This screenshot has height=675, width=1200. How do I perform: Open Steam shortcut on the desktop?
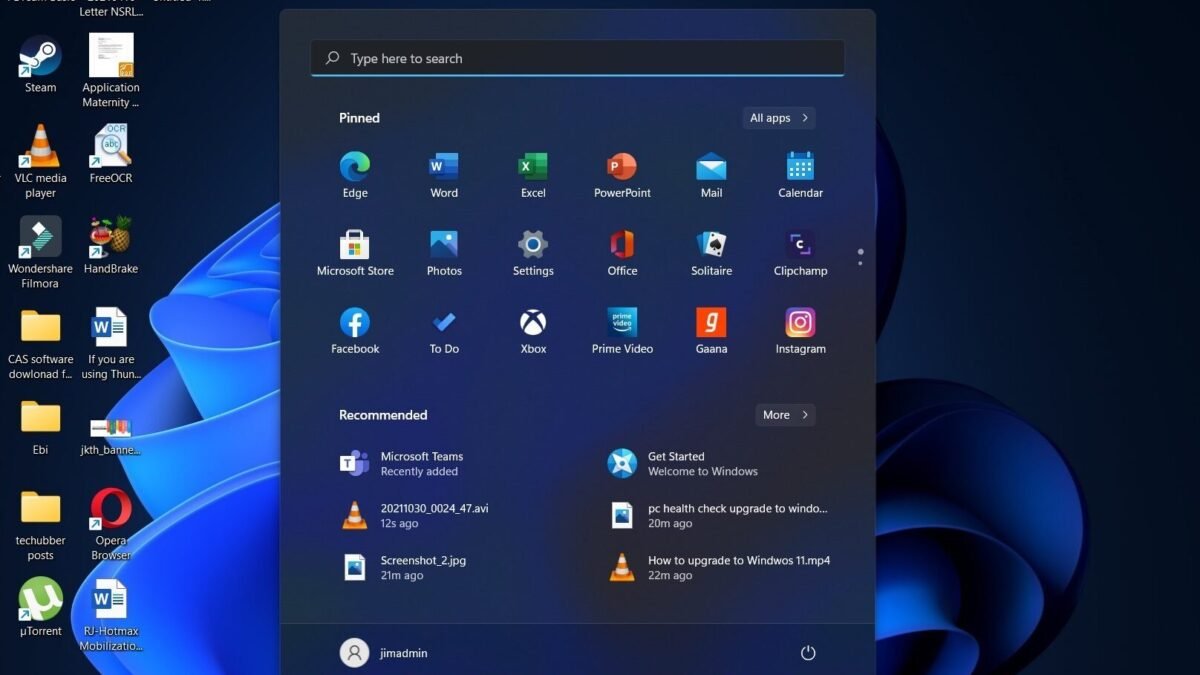(40, 64)
